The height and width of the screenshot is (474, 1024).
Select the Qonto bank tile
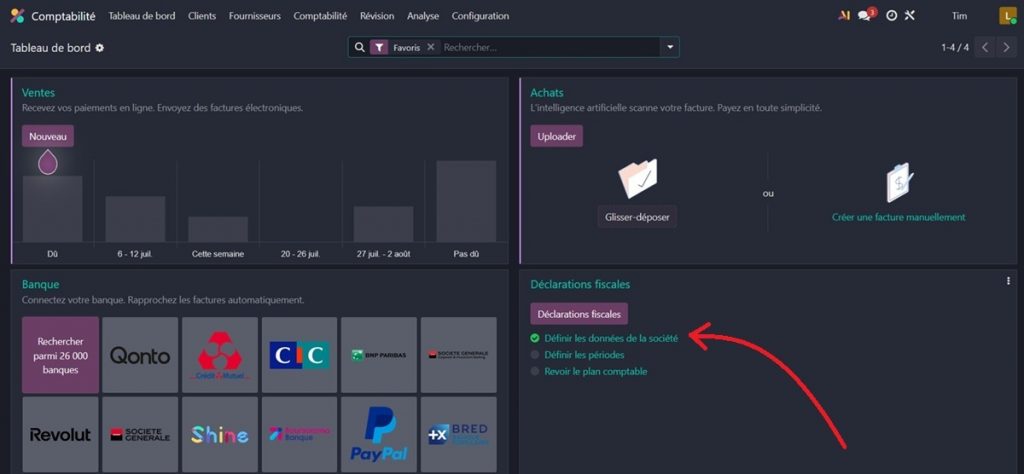tap(140, 355)
